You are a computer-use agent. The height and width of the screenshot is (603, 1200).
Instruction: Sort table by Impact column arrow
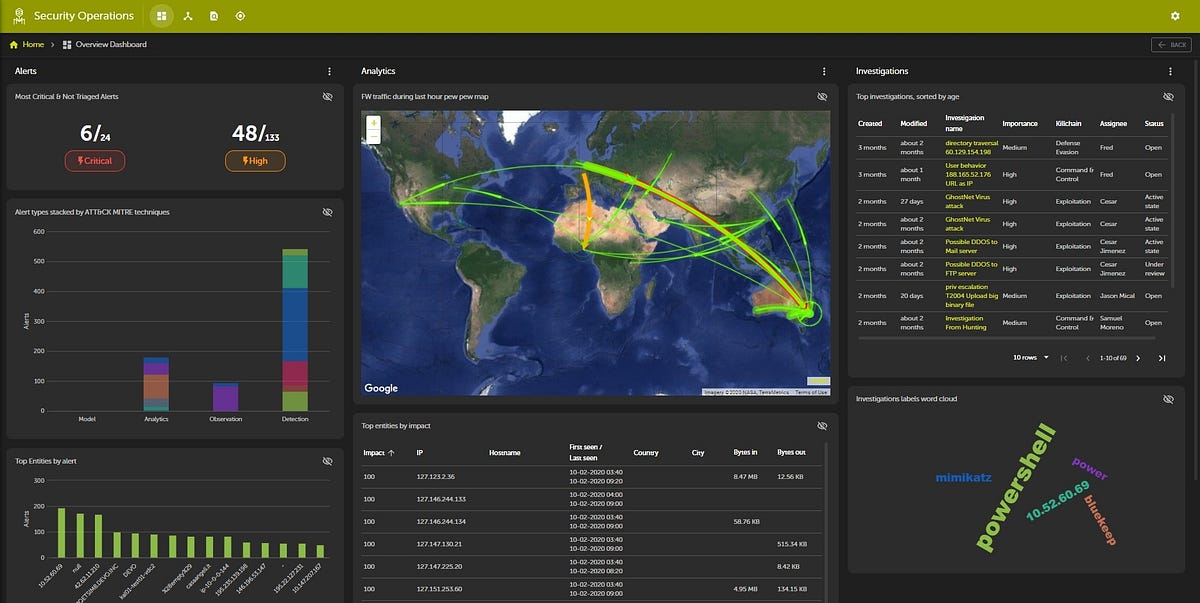tap(391, 453)
